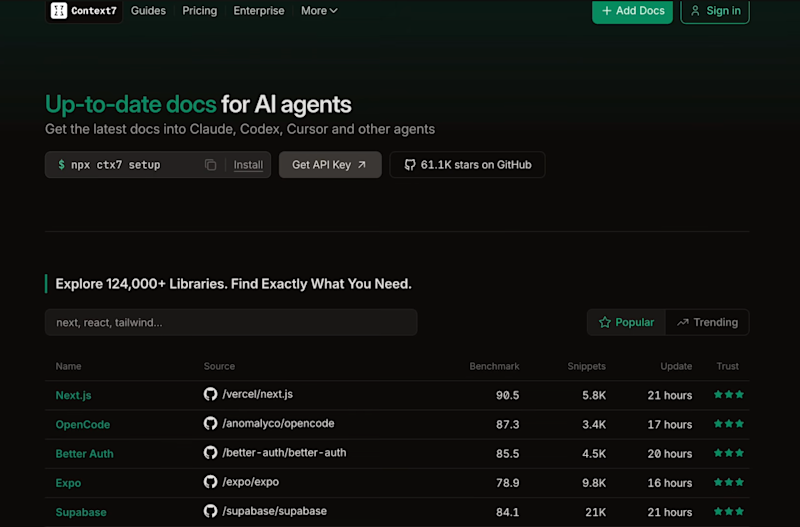Click GitHub icon in stars button
Screen dimensions: 800x527
(410, 165)
